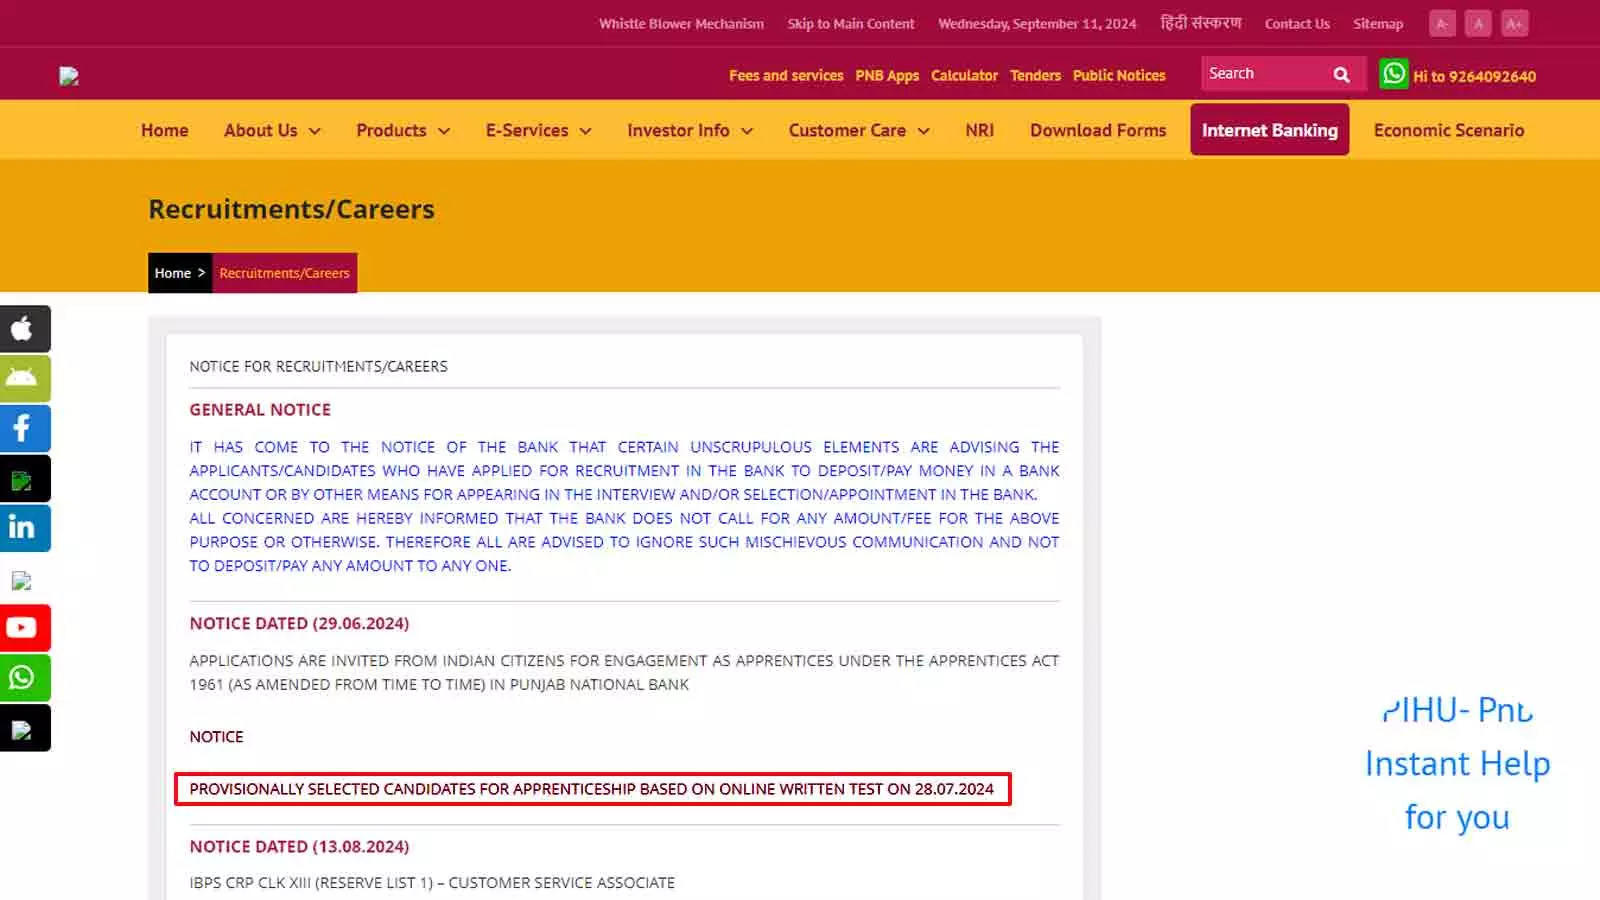Open the Tenders link
Image resolution: width=1600 pixels, height=900 pixels.
(1035, 75)
